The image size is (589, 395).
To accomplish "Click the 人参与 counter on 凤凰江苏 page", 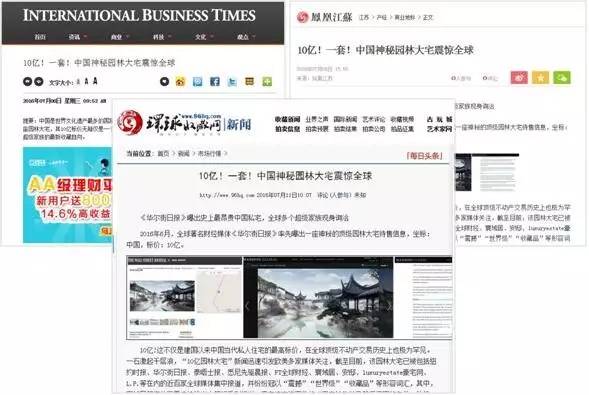I will coord(461,78).
